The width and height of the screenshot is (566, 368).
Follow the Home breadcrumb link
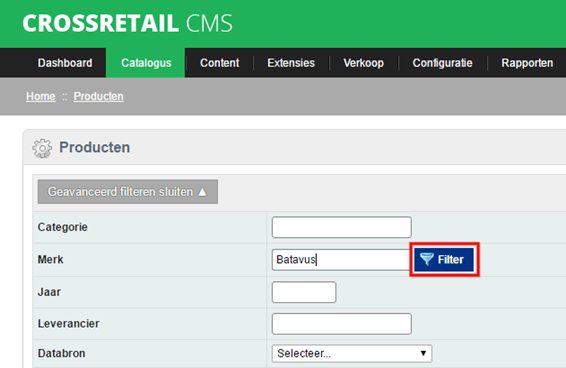[41, 96]
